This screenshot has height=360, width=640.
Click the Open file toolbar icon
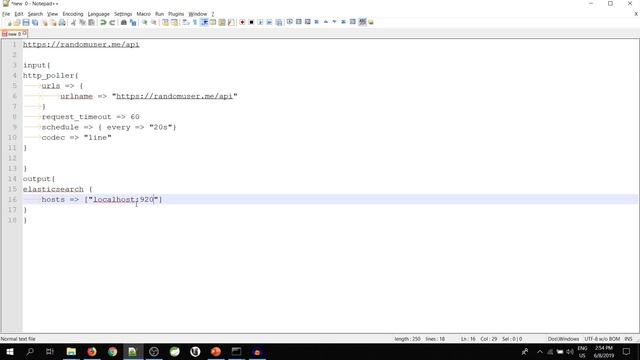tap(17, 22)
